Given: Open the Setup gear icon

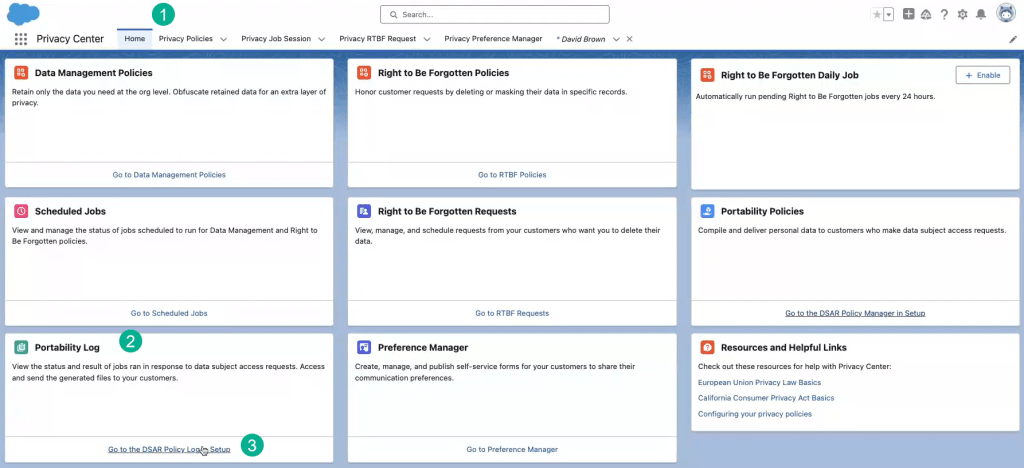Looking at the screenshot, I should click(962, 14).
